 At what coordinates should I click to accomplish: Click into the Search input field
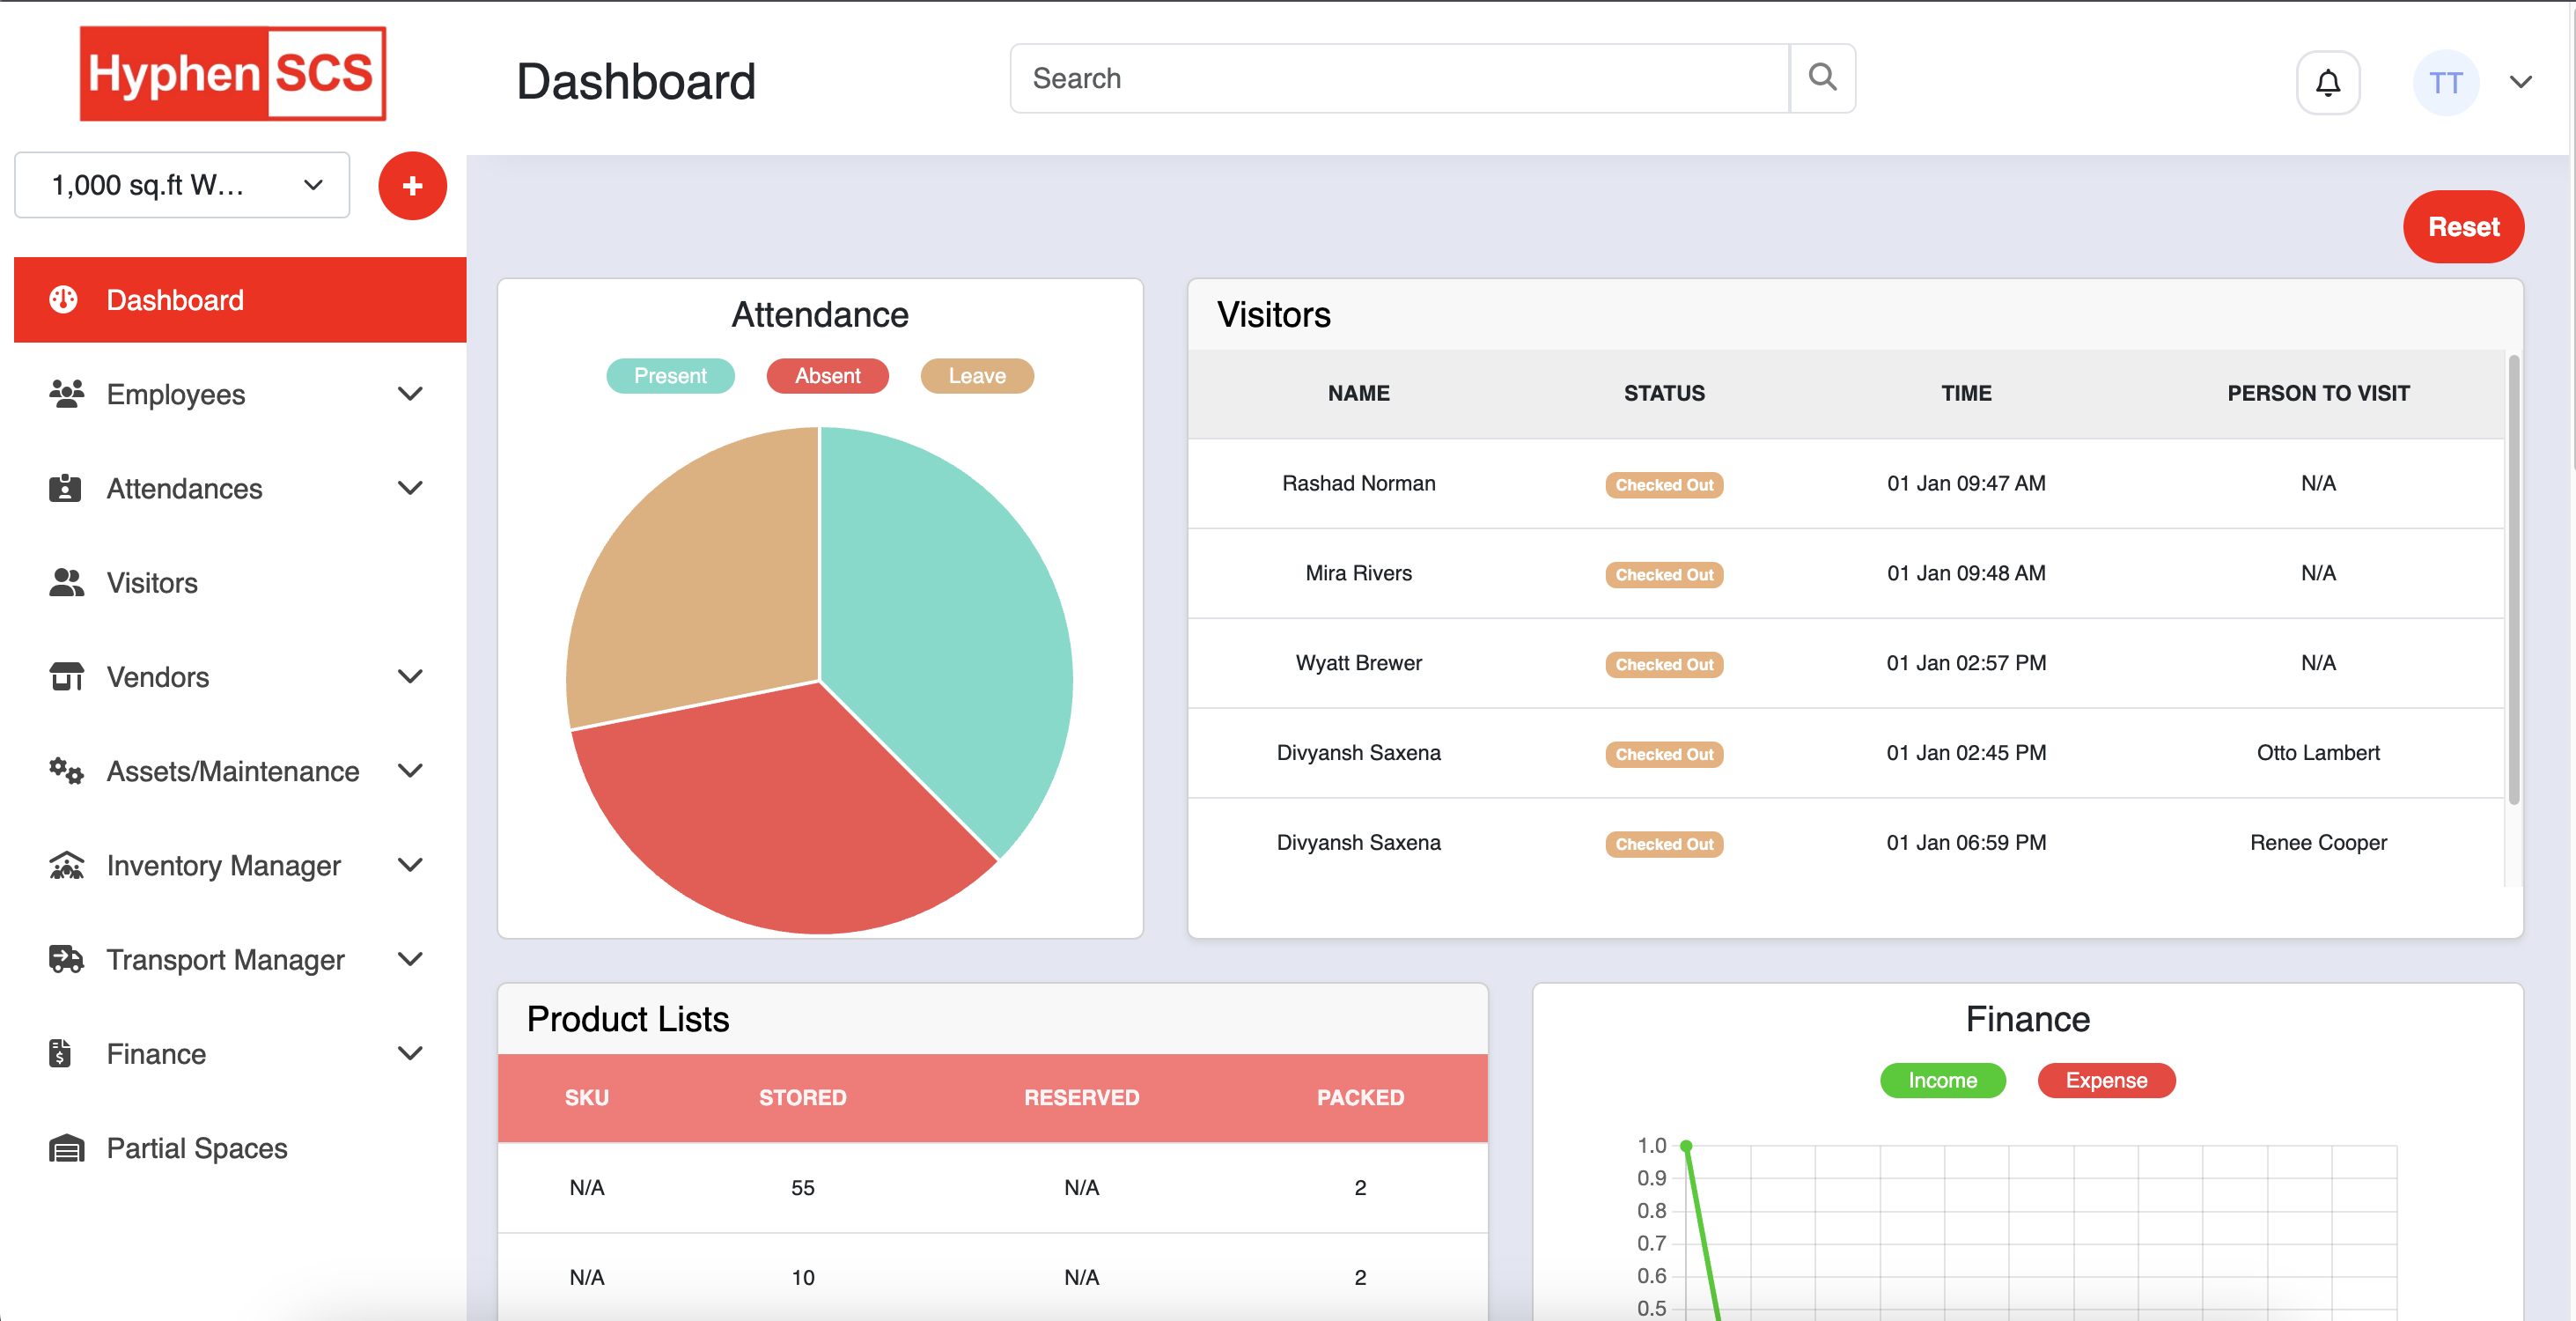click(1399, 78)
